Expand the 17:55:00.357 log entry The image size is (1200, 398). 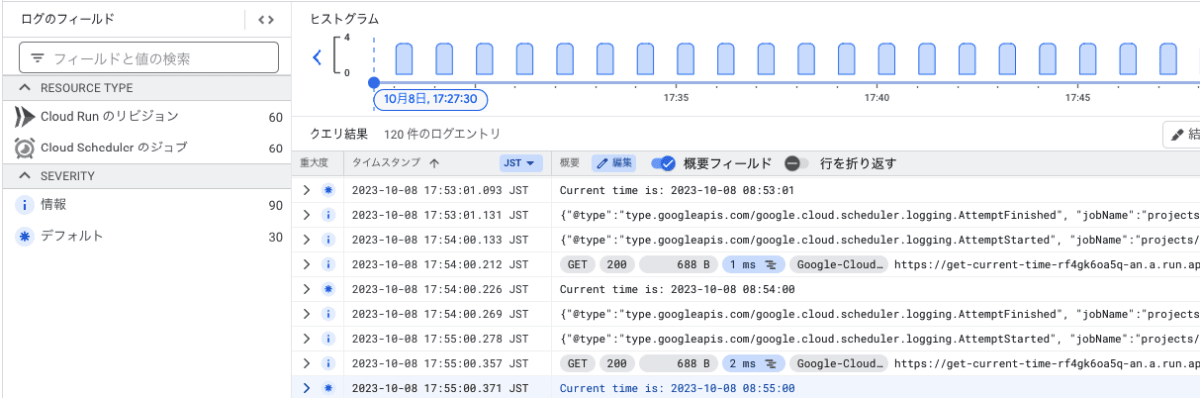(x=307, y=363)
